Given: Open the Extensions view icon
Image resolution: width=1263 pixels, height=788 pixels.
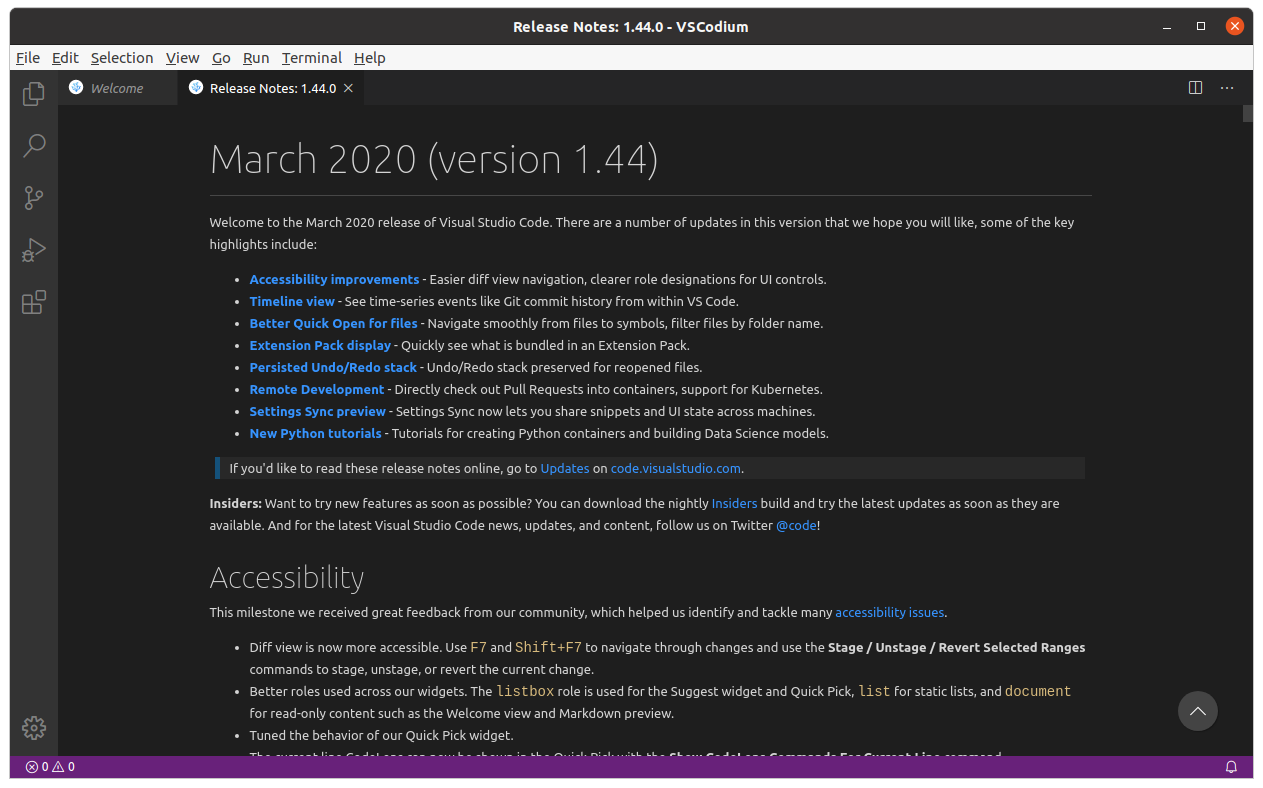Looking at the screenshot, I should point(34,302).
